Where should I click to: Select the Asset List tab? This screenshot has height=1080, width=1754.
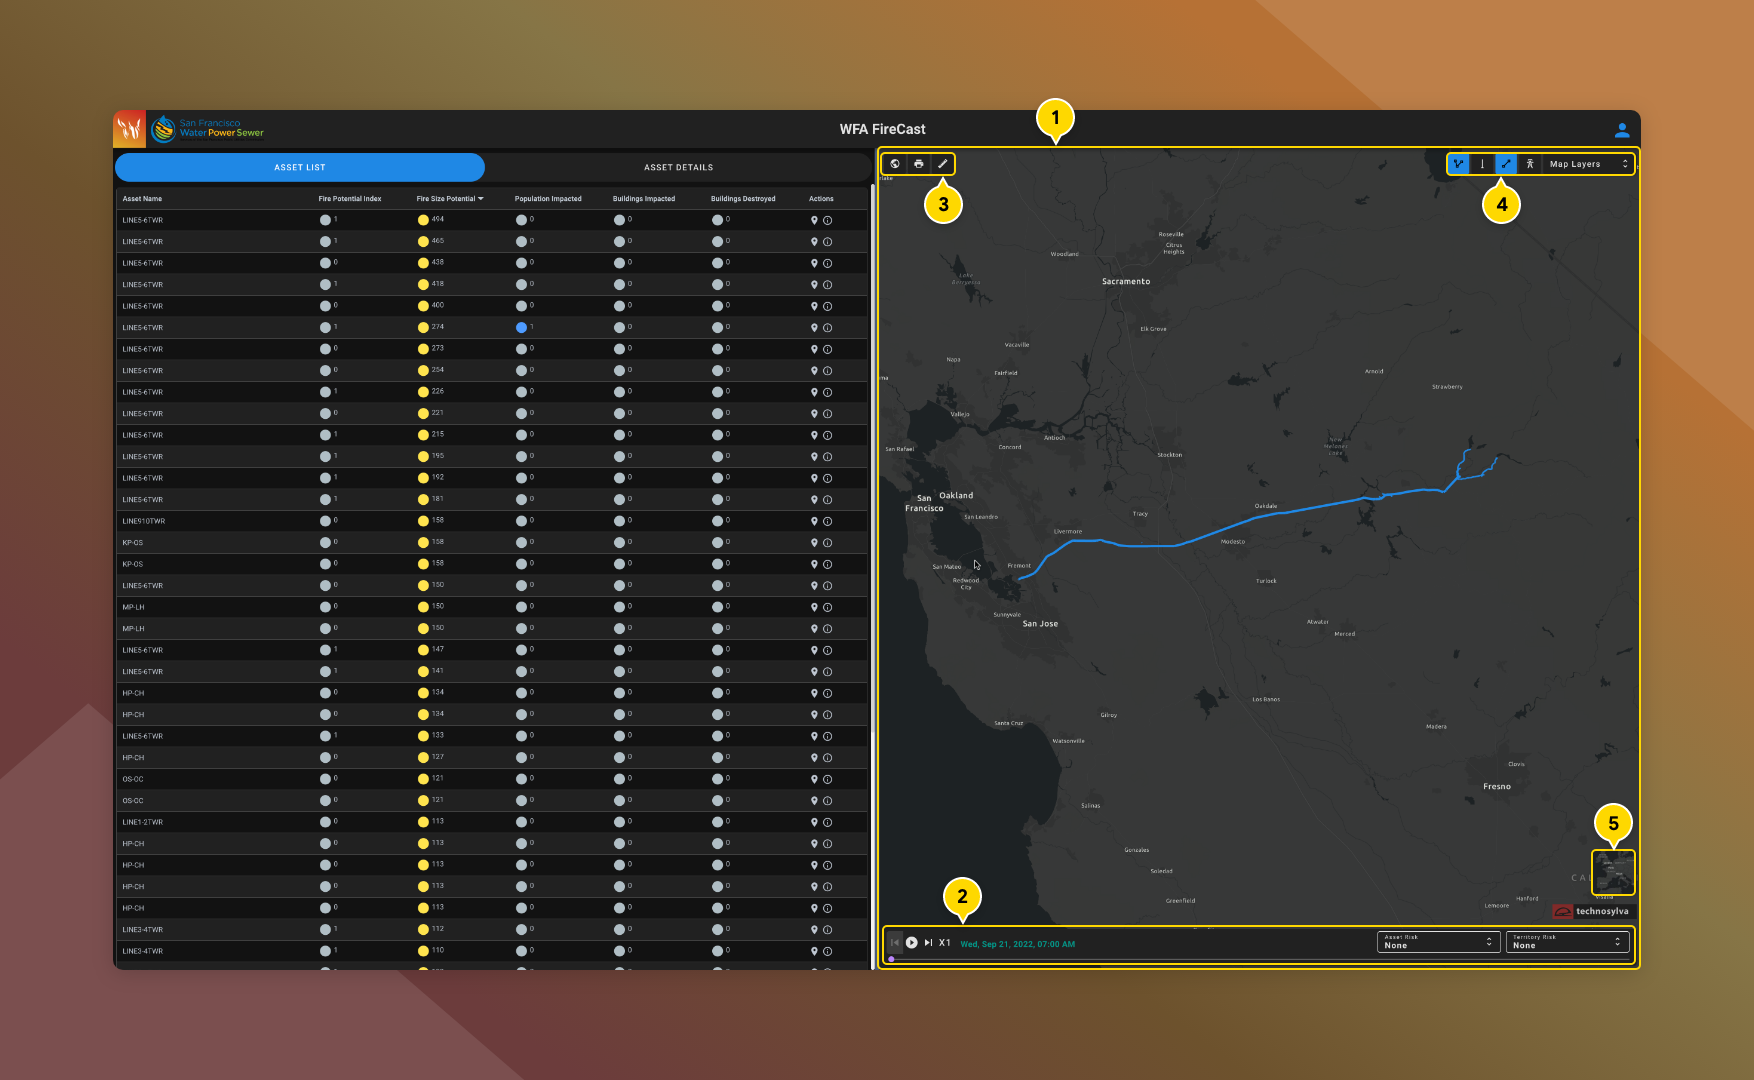pyautogui.click(x=300, y=167)
